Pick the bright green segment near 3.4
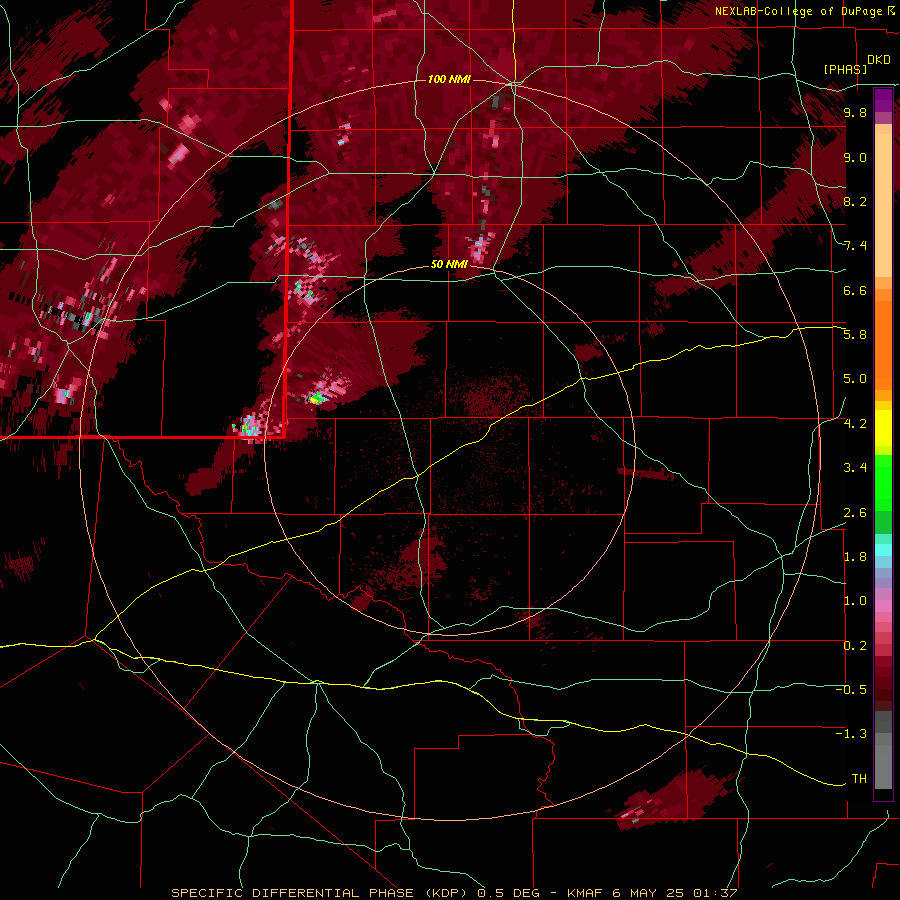This screenshot has height=900, width=900. point(883,482)
